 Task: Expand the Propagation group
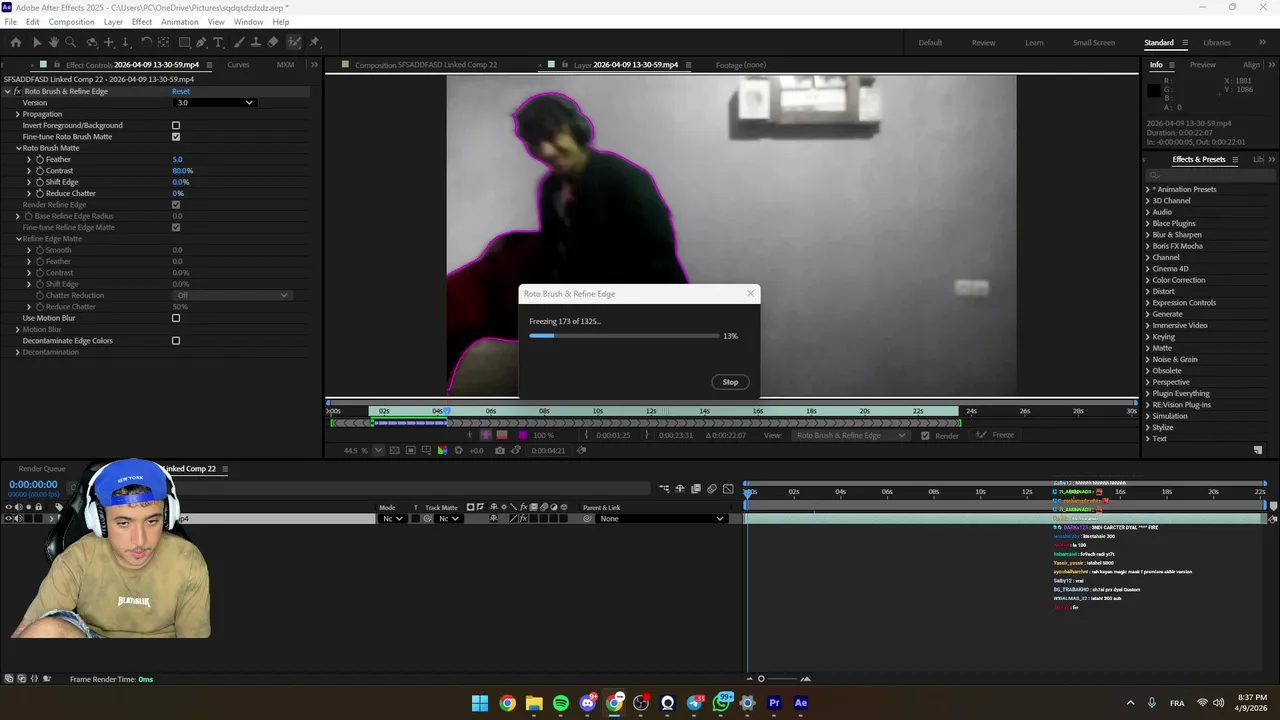point(17,114)
